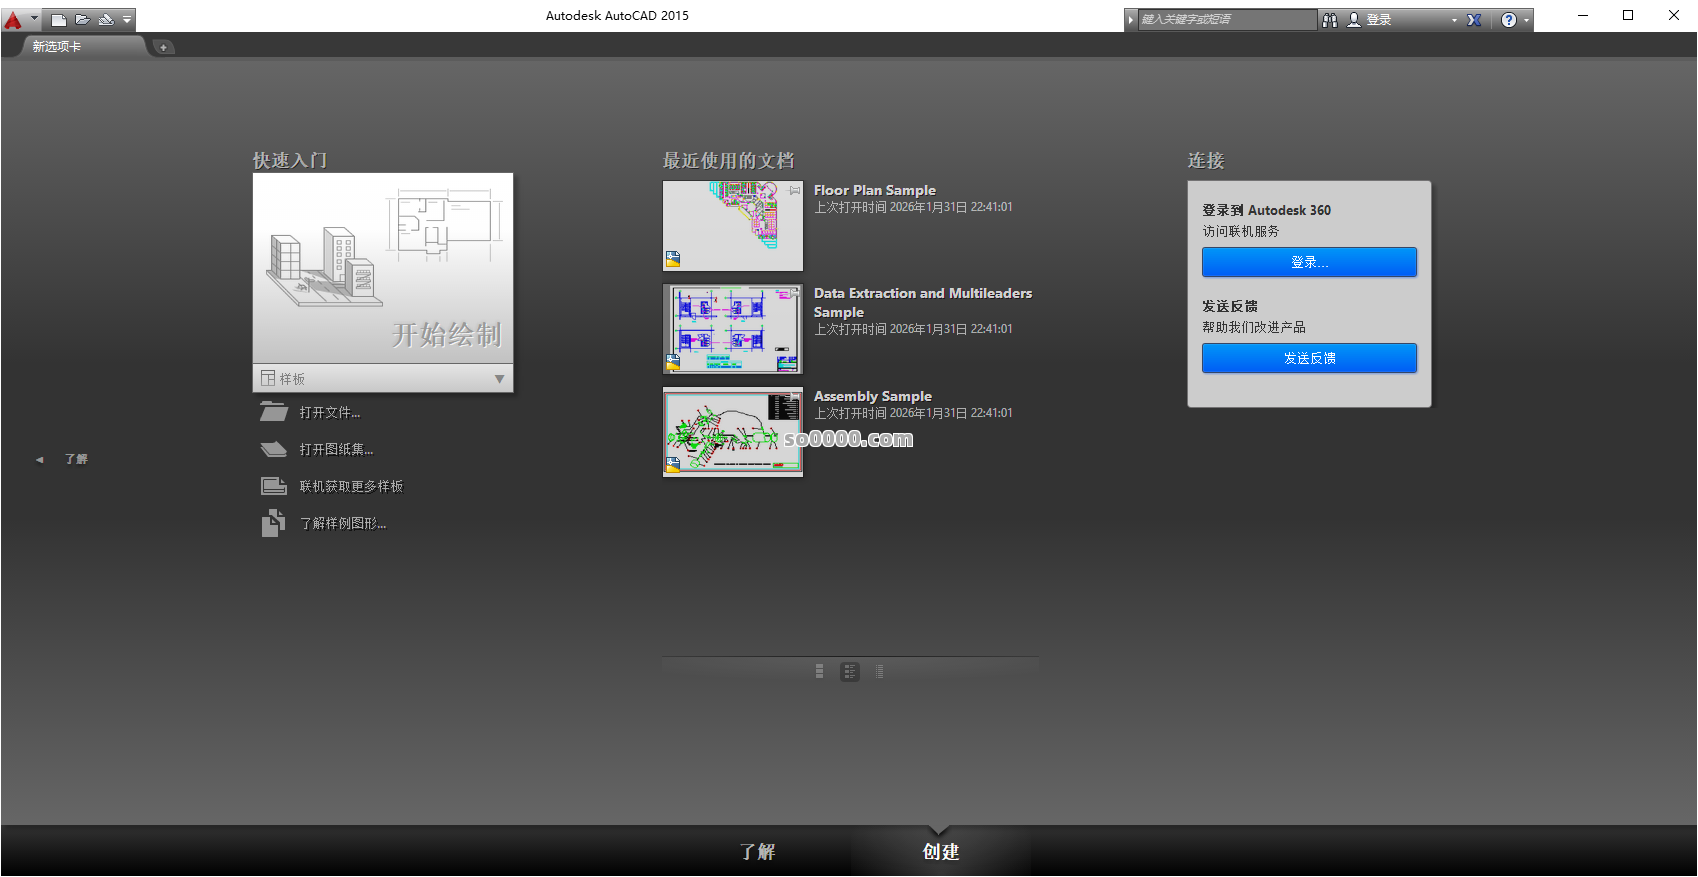Click the blue 发送反馈 button
Image resolution: width=1698 pixels, height=877 pixels.
(x=1309, y=358)
